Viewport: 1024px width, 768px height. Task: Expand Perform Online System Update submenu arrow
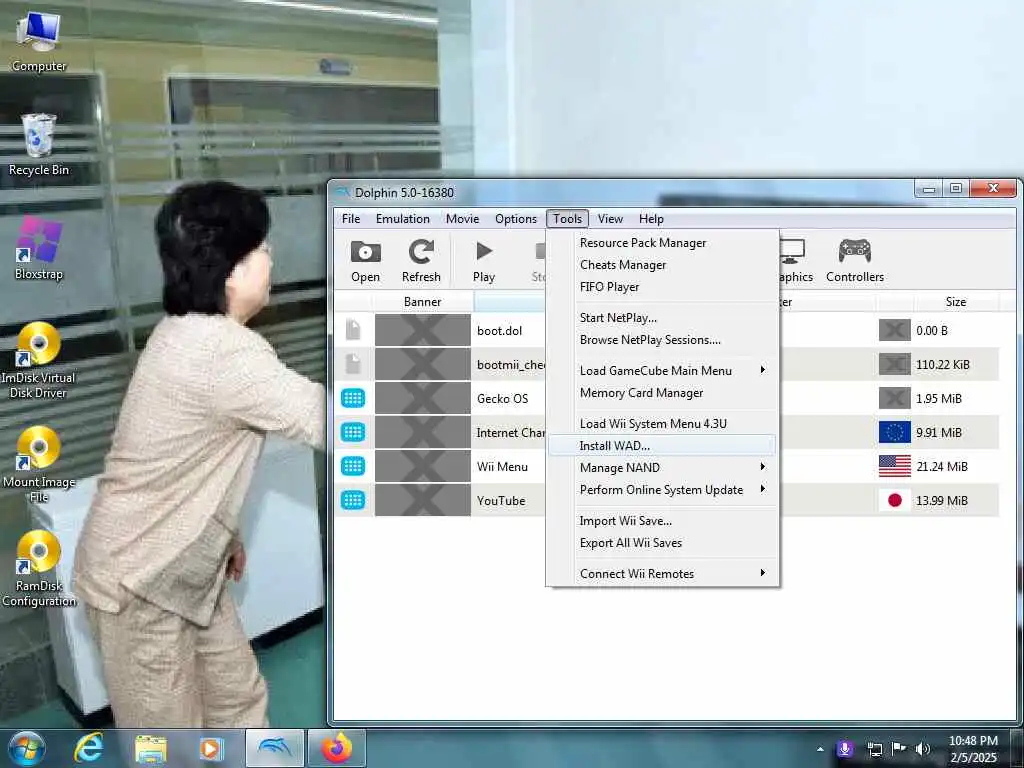point(762,489)
